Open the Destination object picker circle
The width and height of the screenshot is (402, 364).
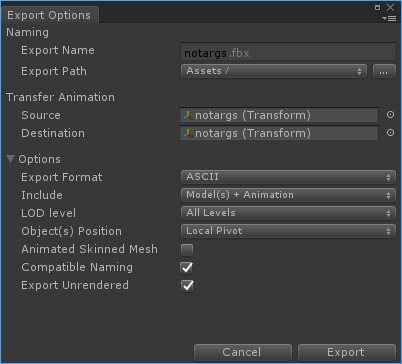pos(390,133)
